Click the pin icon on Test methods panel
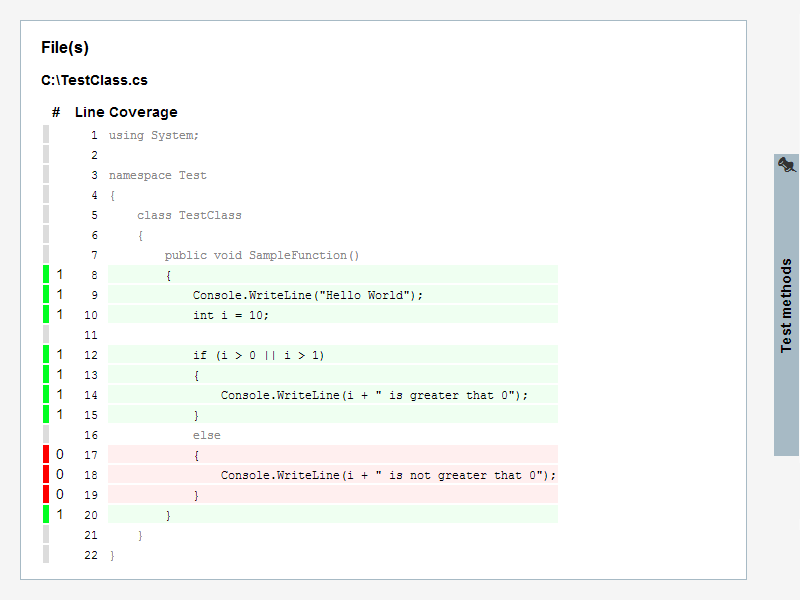 pos(786,165)
